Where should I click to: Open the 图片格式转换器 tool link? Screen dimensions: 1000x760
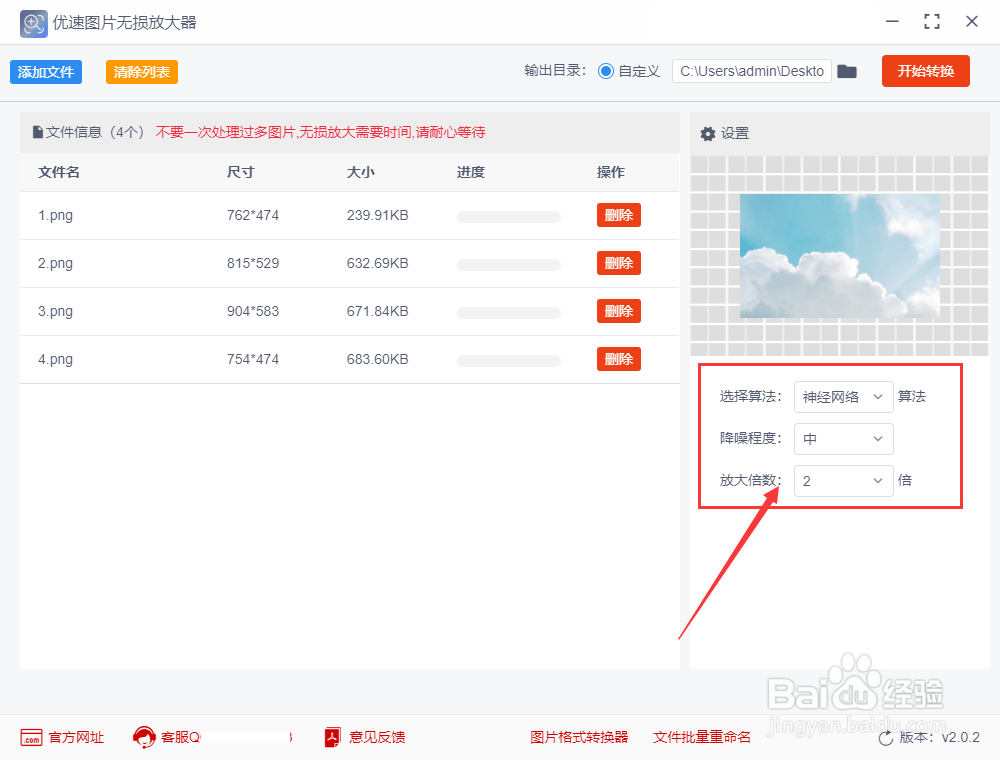click(579, 737)
